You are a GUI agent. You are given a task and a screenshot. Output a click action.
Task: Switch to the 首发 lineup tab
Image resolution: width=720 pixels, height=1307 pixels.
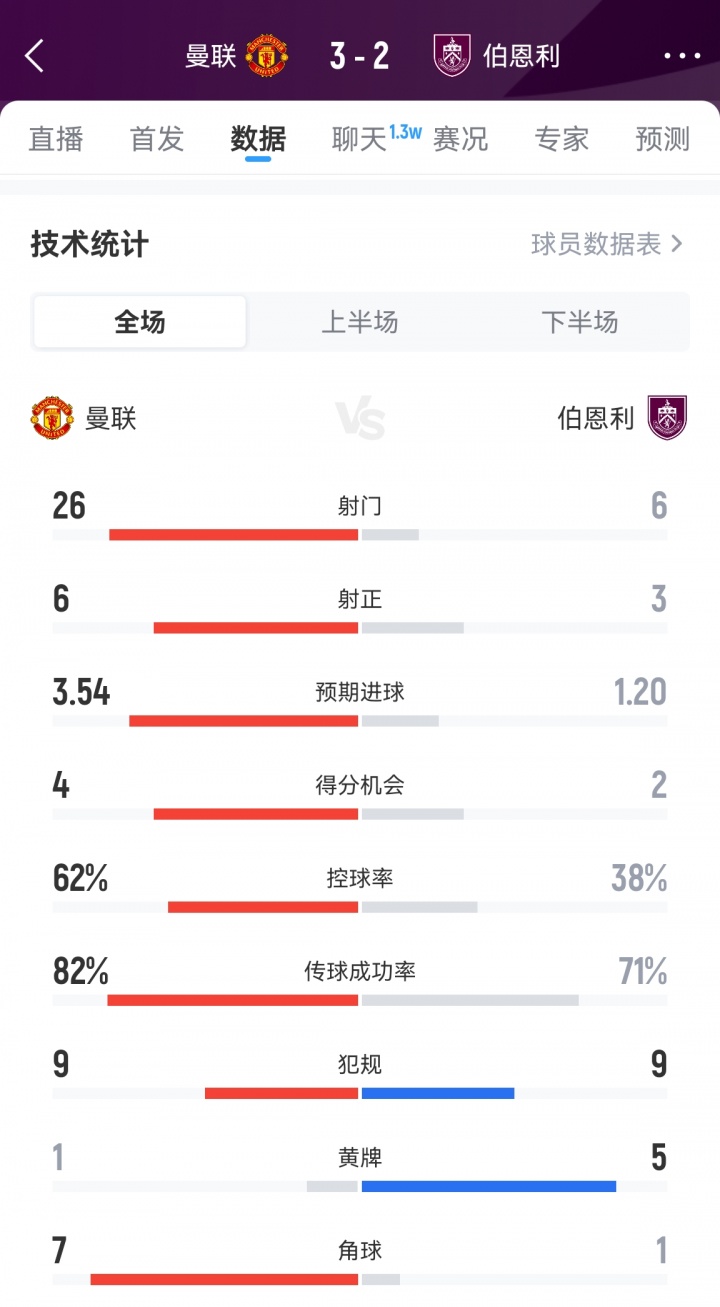(x=157, y=139)
